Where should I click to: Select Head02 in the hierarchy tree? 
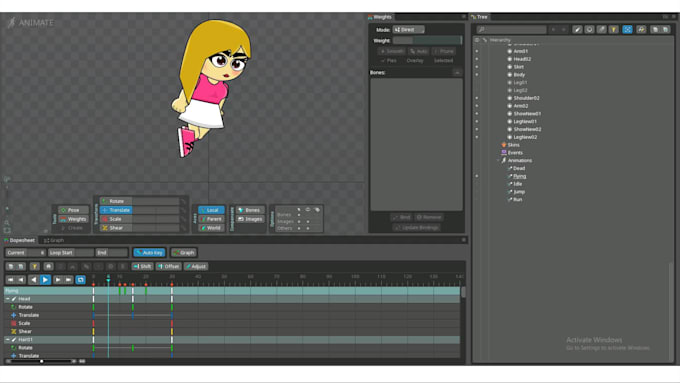click(522, 59)
